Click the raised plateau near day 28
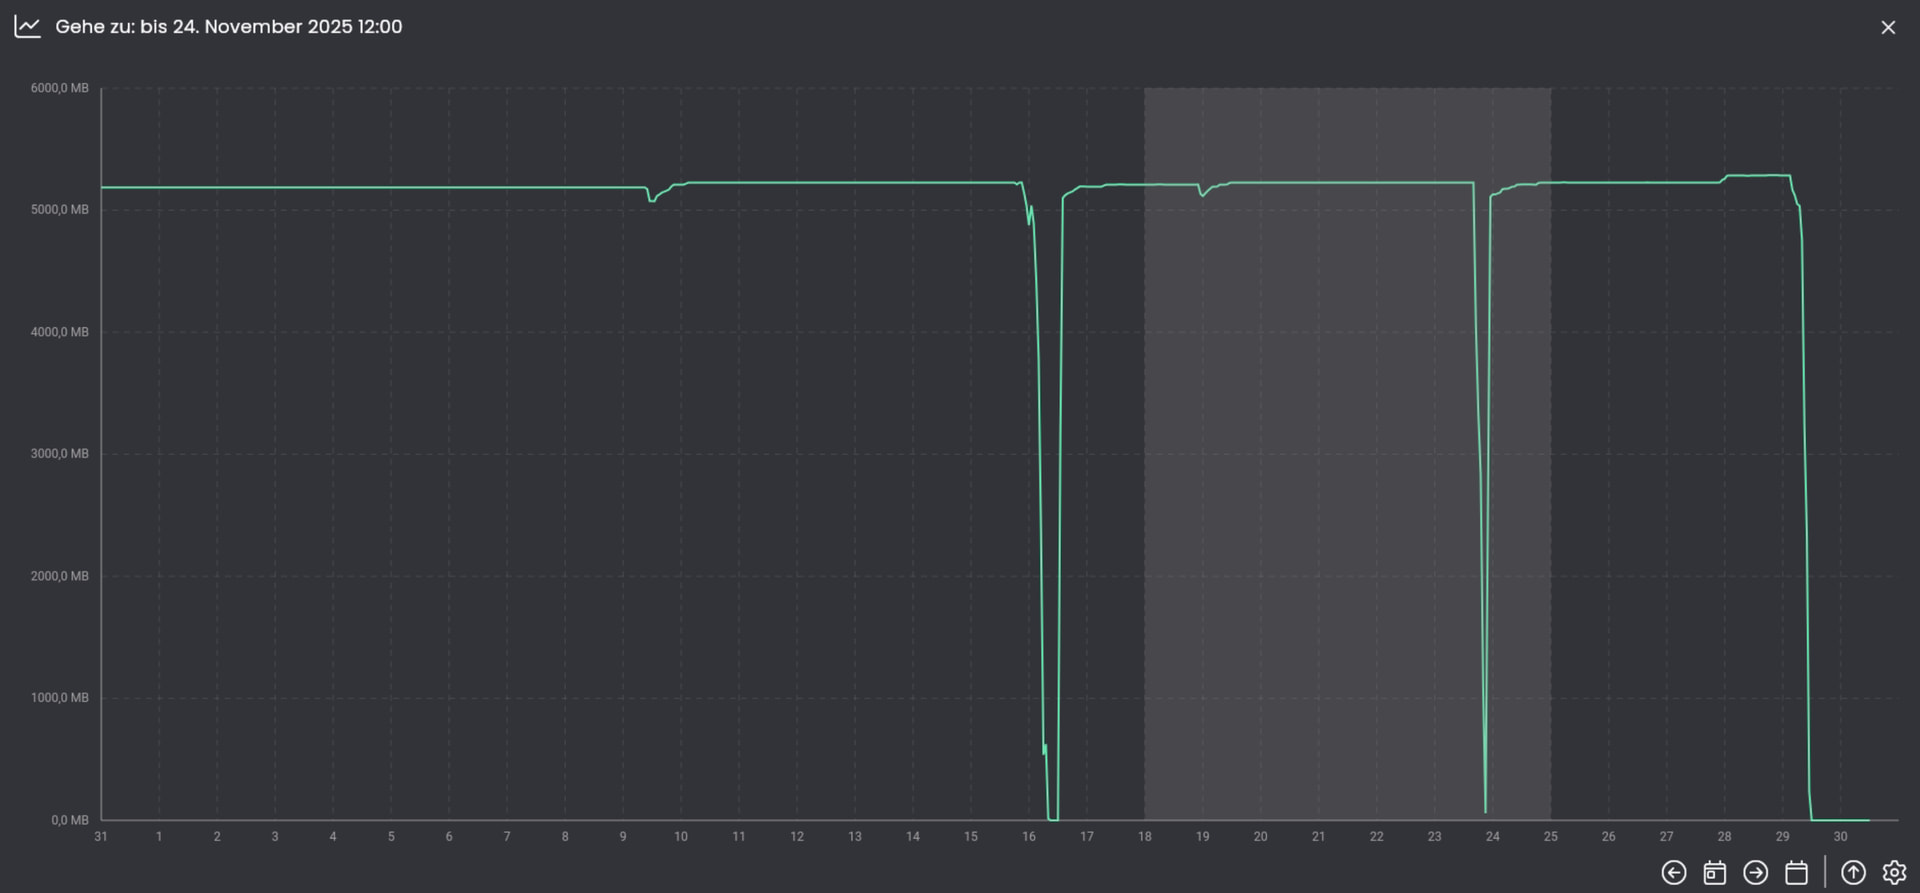Viewport: 1920px width, 893px height. pos(1757,176)
